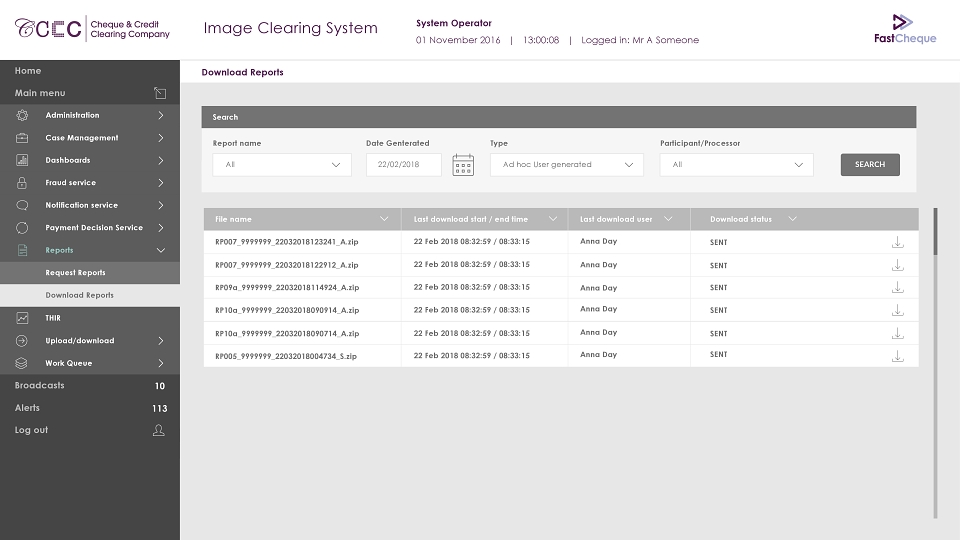
Task: Download RP007_9999999_22032018123241_A.zip file
Action: [898, 242]
